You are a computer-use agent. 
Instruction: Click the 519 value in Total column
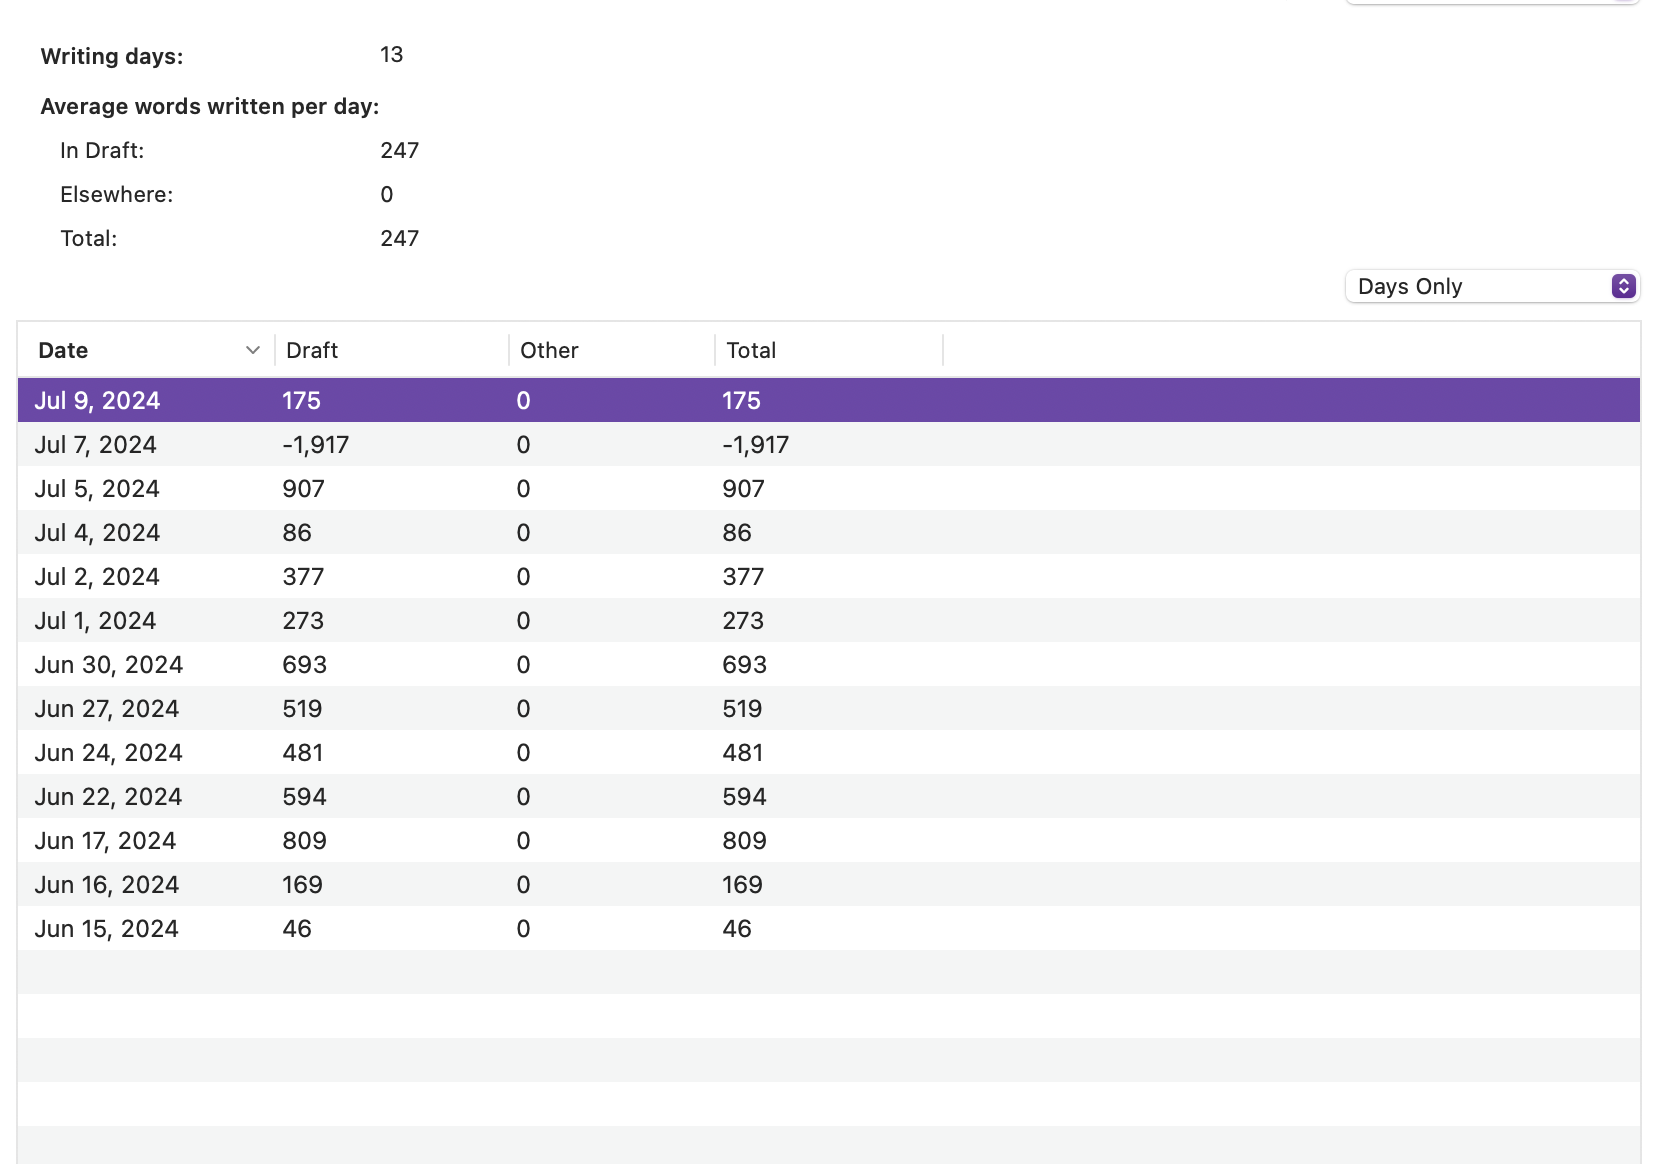point(742,709)
